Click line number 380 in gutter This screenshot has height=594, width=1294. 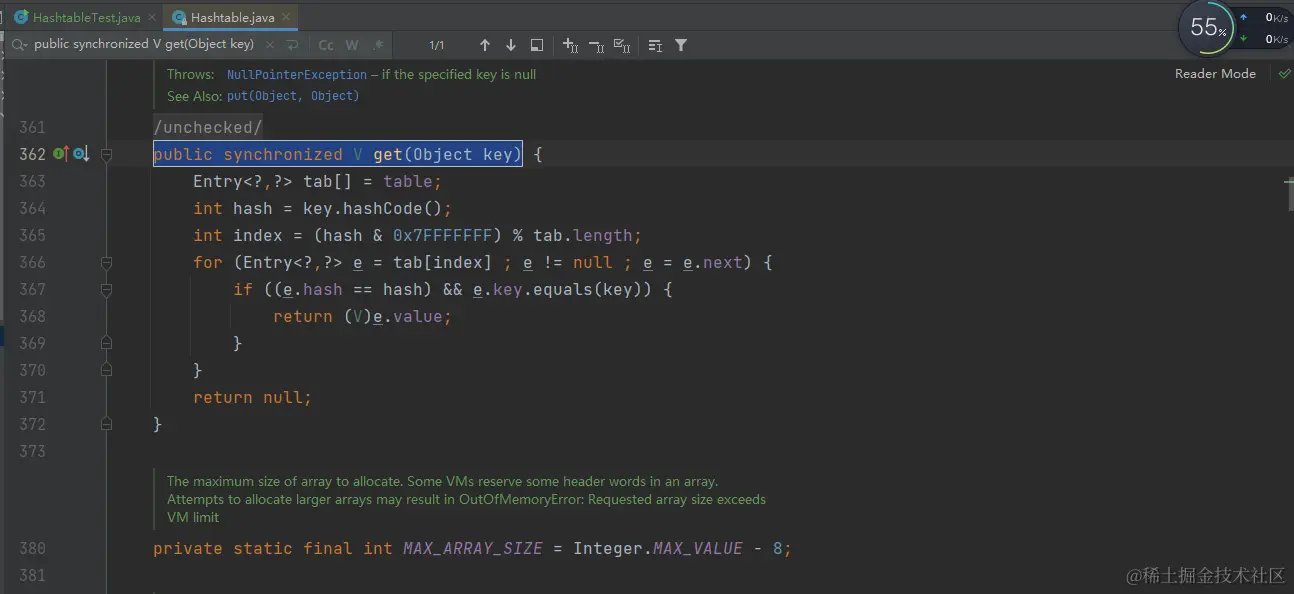click(32, 548)
